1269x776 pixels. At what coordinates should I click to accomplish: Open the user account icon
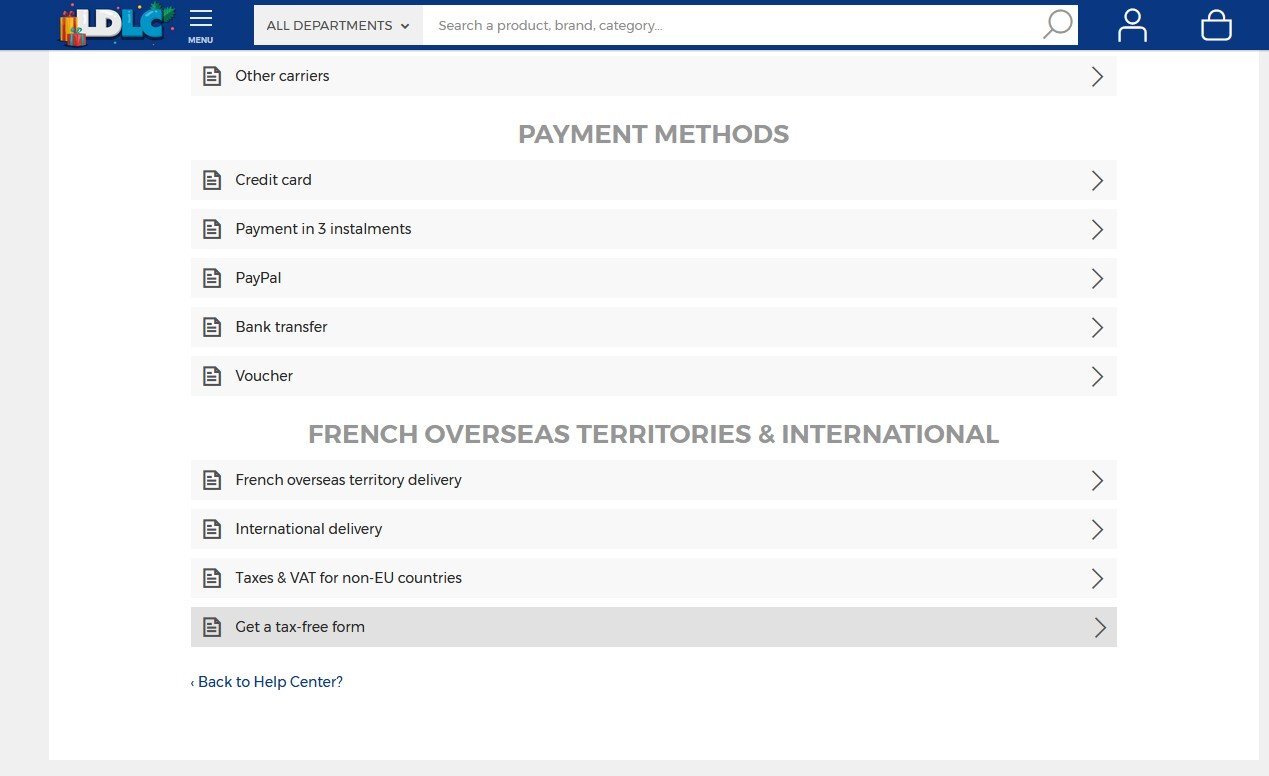click(x=1132, y=25)
